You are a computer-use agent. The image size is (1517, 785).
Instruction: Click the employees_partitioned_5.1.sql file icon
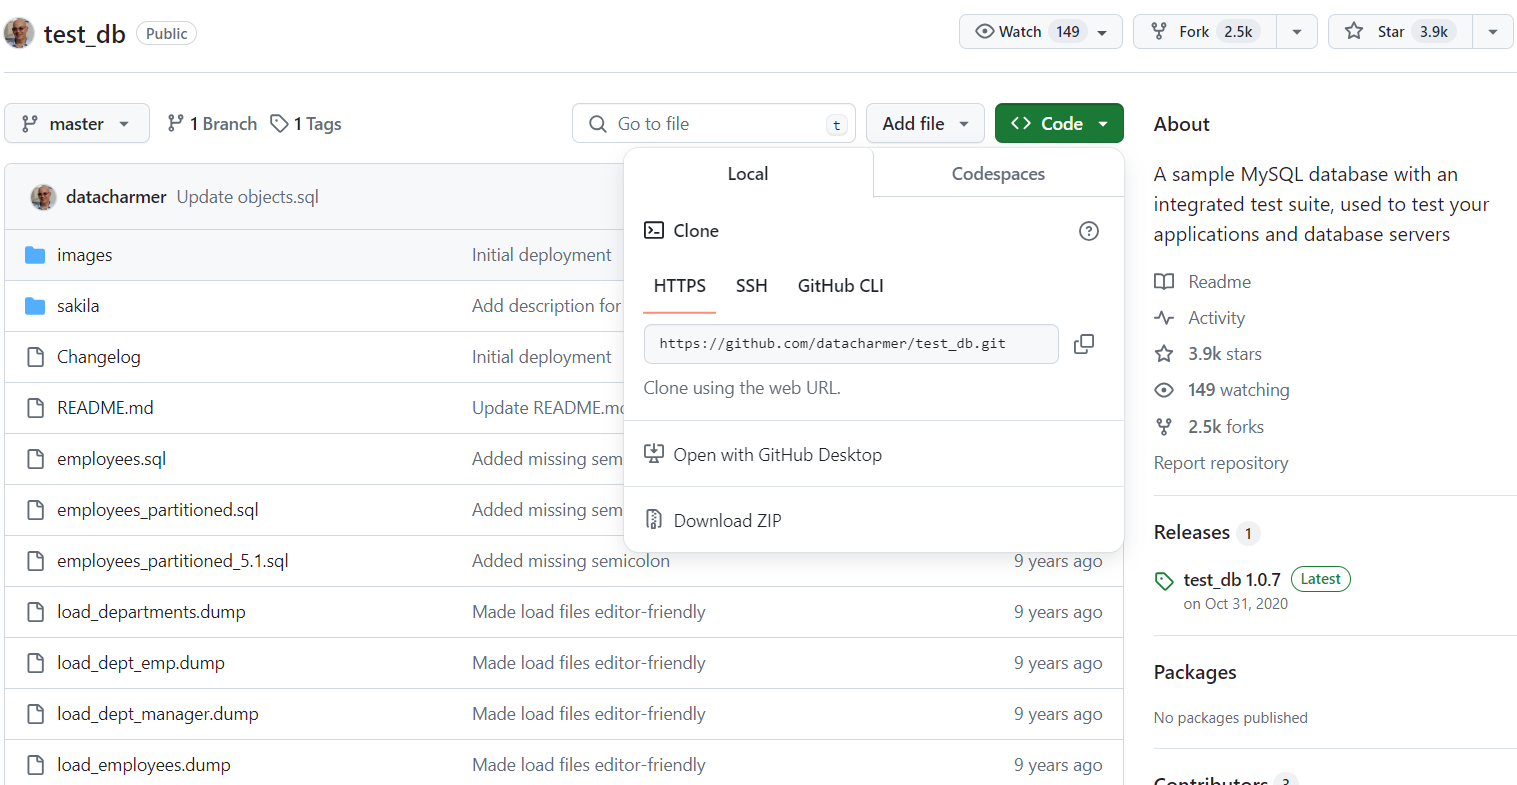(35, 561)
